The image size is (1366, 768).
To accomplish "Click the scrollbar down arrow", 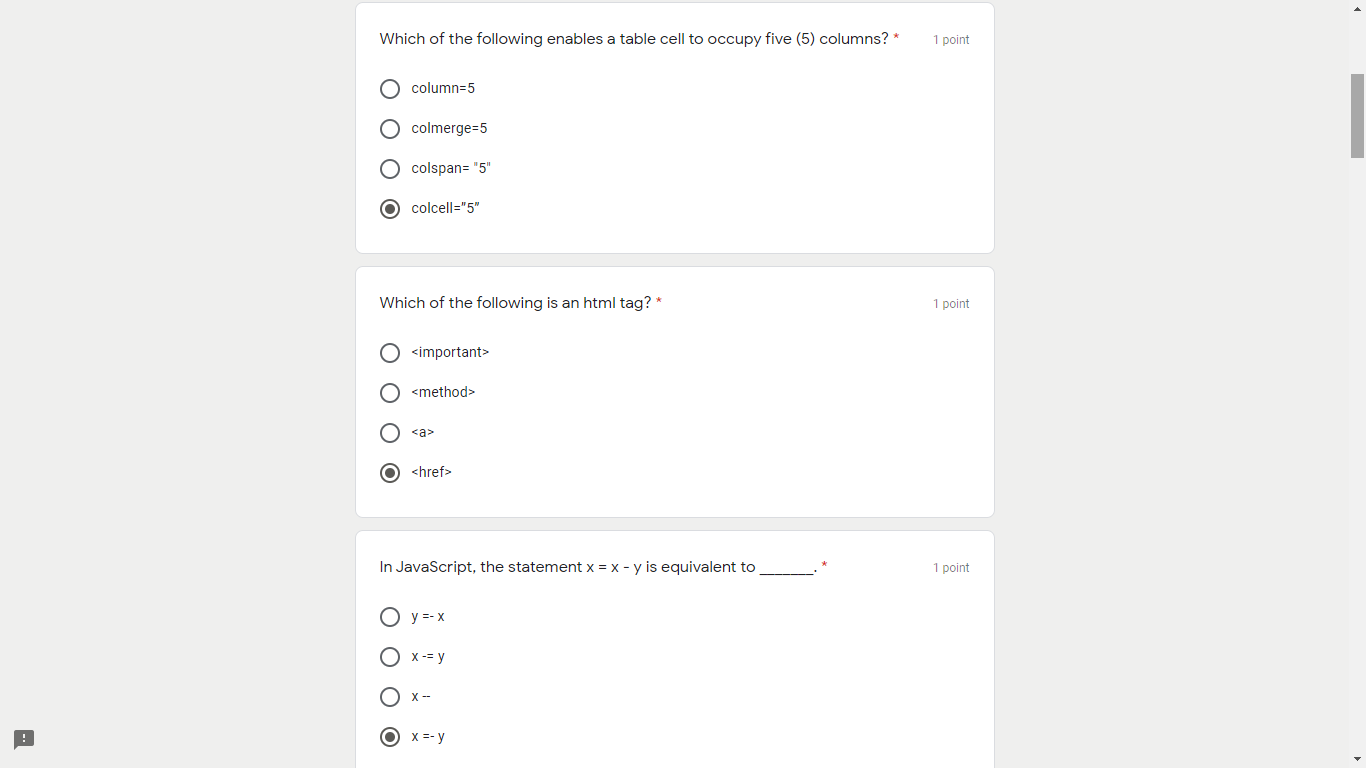I will tap(1357, 759).
